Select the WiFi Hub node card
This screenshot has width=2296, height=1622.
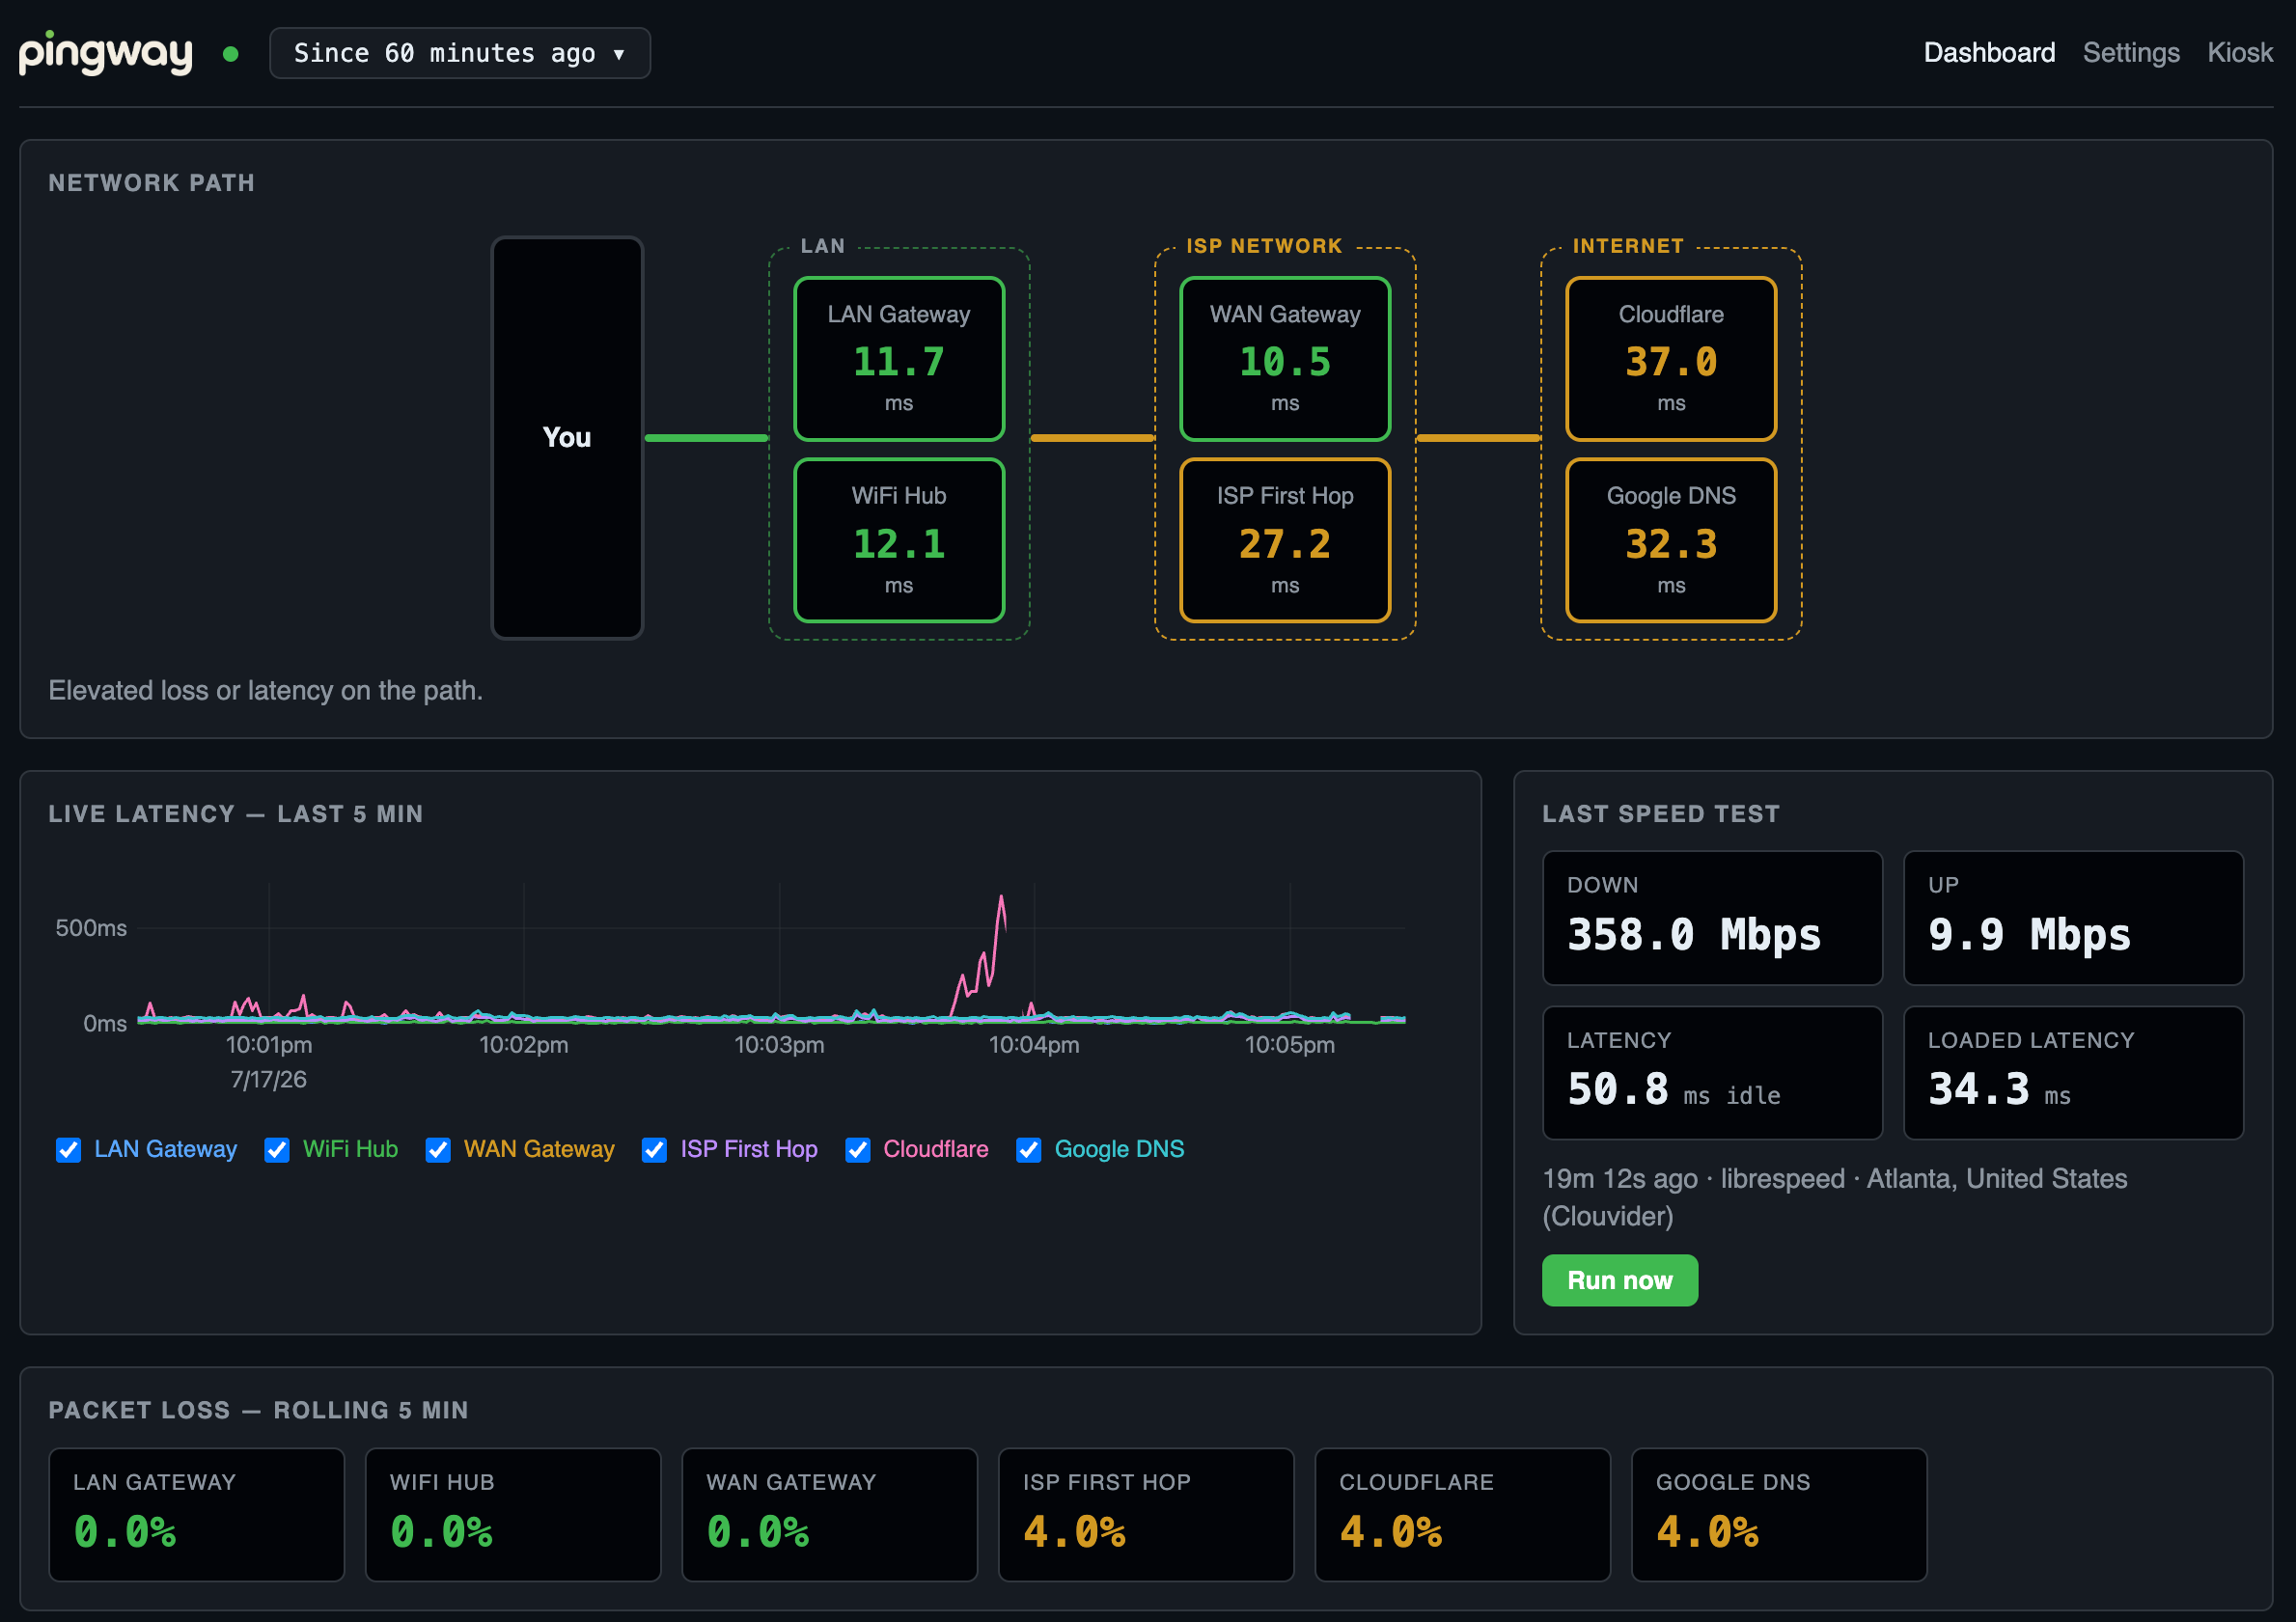(x=898, y=540)
